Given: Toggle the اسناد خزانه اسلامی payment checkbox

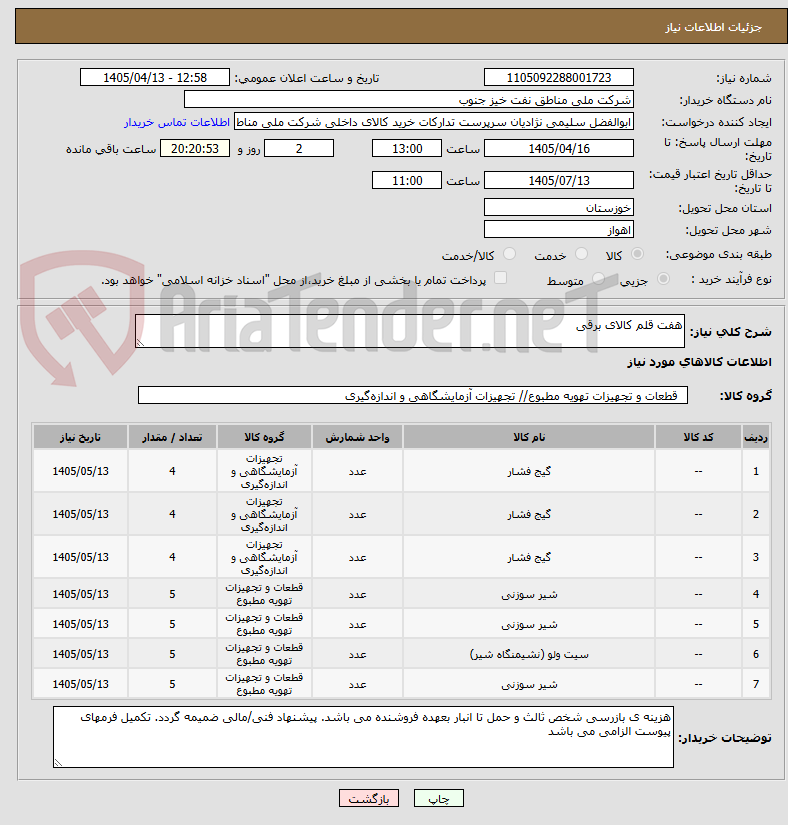Looking at the screenshot, I should pyautogui.click(x=500, y=278).
